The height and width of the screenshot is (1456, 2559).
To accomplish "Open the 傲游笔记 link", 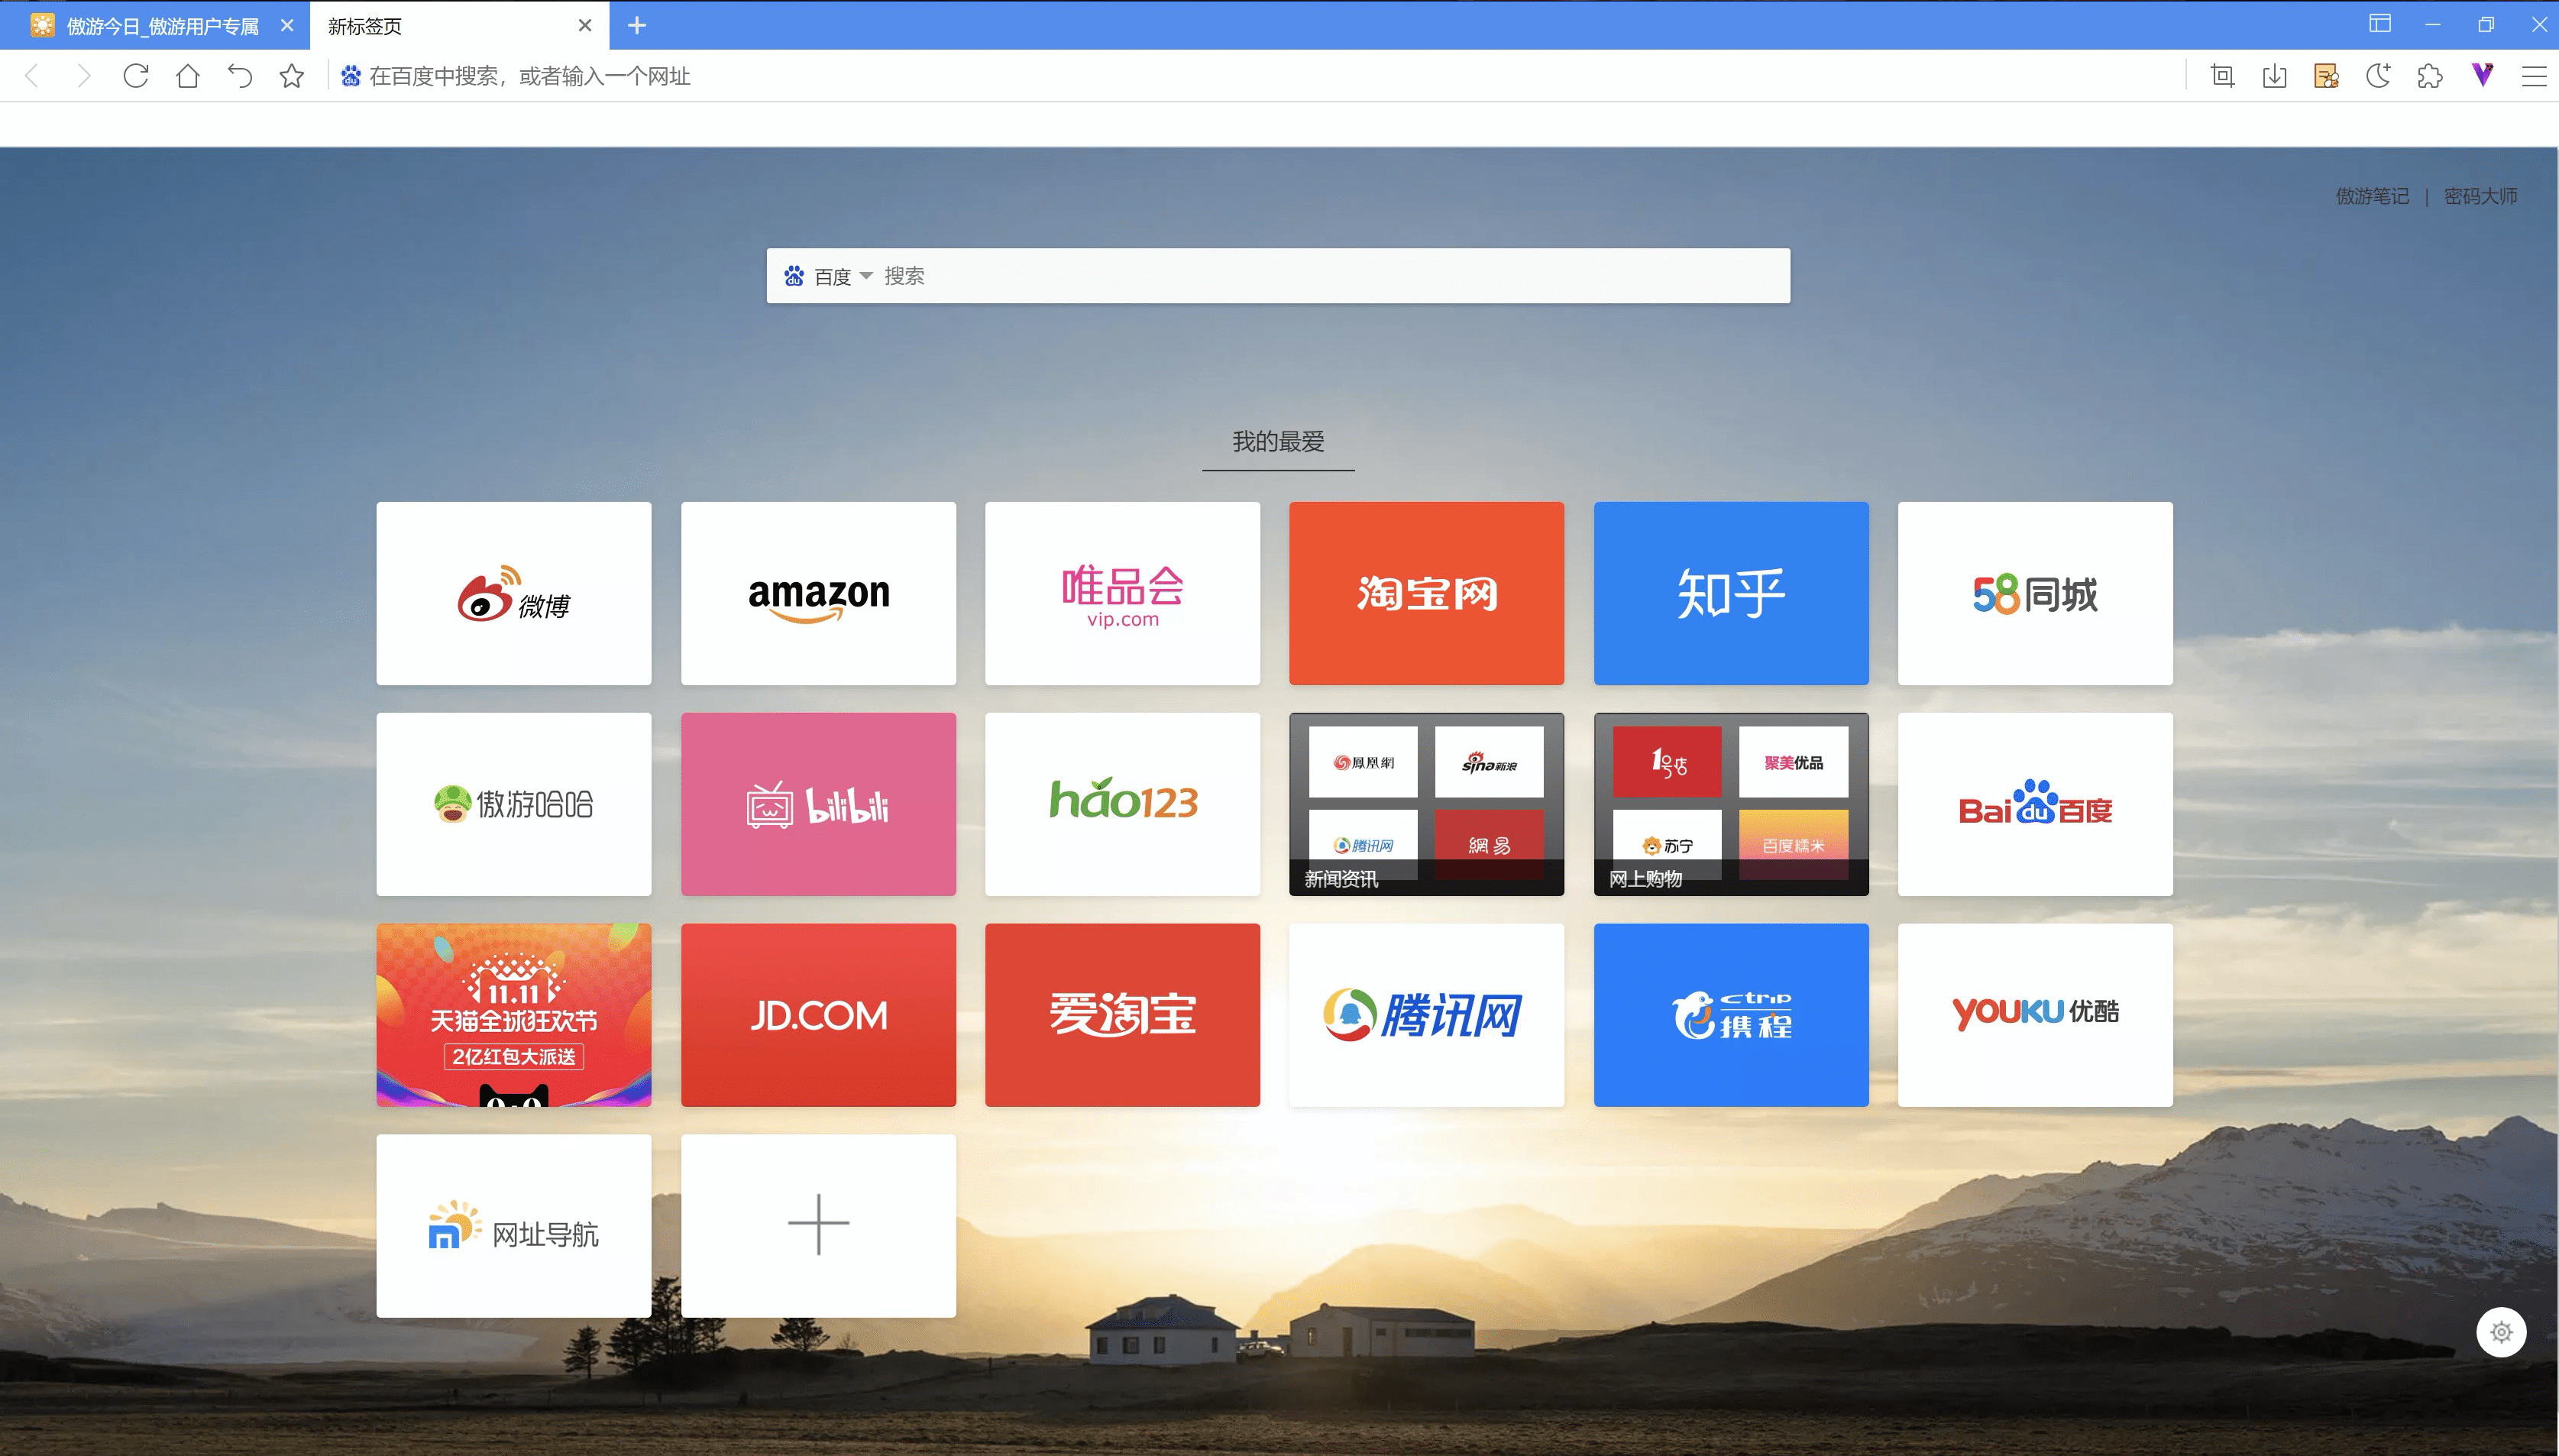I will point(2372,196).
